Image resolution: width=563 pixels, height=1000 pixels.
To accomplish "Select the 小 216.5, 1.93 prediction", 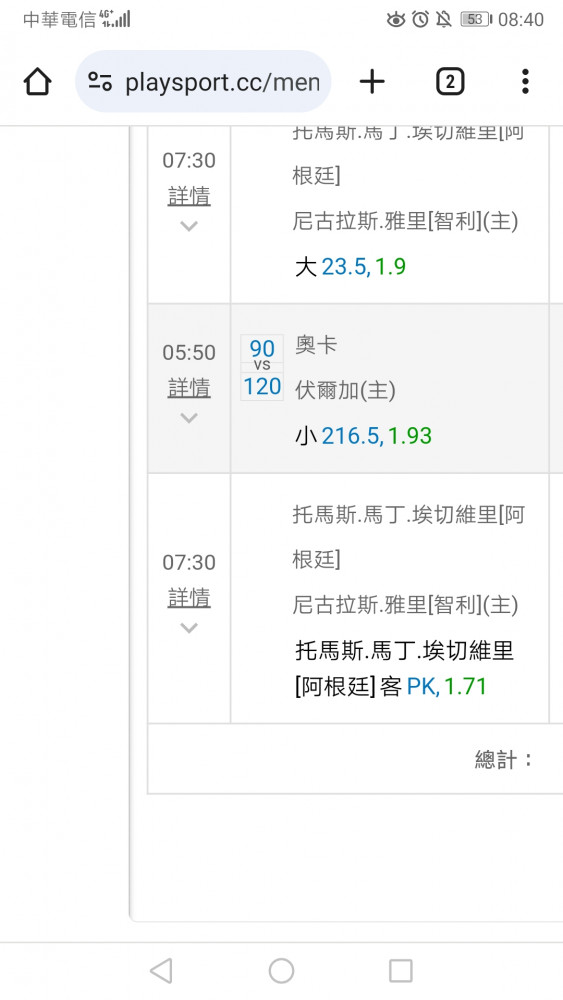I will coord(363,436).
